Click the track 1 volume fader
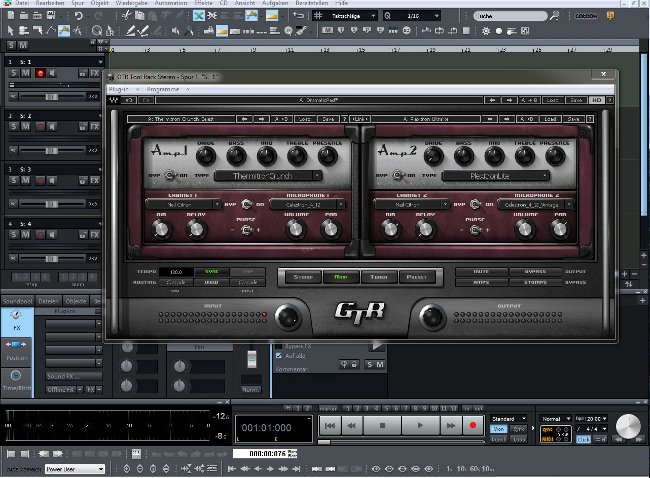Viewport: 650px width, 478px height. pos(52,97)
